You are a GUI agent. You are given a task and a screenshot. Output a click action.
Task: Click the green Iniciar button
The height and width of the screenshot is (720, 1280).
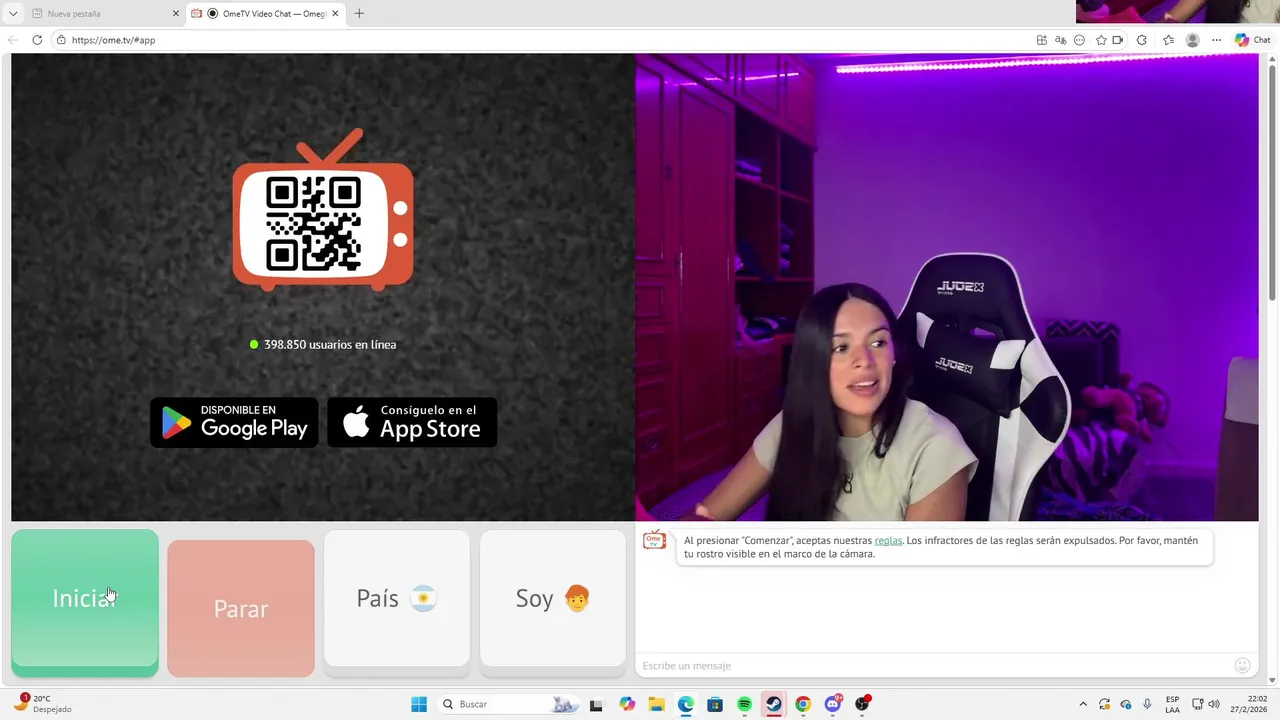pyautogui.click(x=85, y=598)
